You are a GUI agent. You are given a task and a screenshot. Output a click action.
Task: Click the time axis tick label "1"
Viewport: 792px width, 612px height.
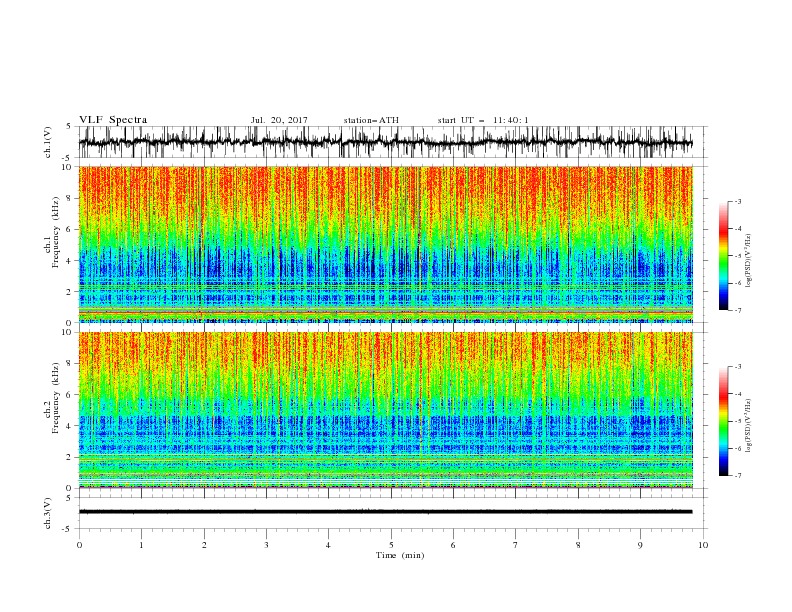click(141, 545)
